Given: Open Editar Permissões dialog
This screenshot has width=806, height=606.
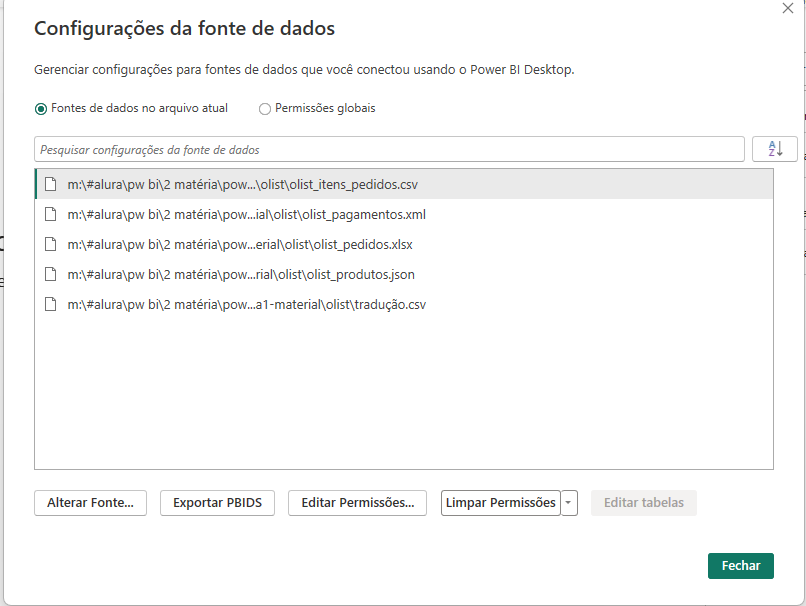Looking at the screenshot, I should (357, 503).
